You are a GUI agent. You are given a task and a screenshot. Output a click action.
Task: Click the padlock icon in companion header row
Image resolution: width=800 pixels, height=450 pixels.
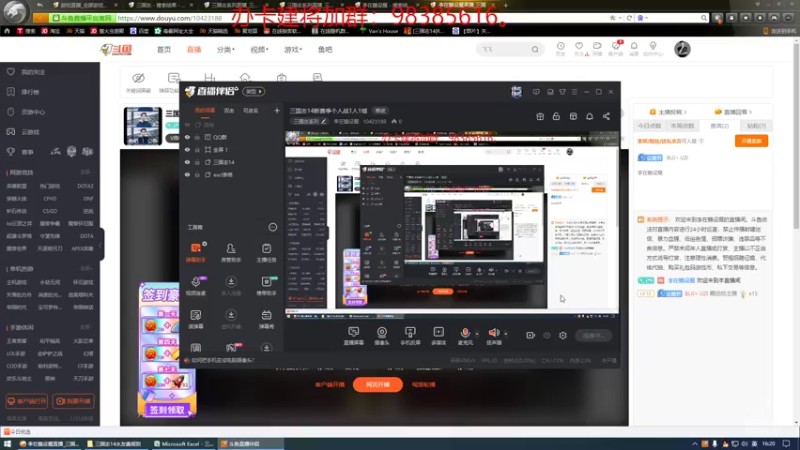[556, 116]
